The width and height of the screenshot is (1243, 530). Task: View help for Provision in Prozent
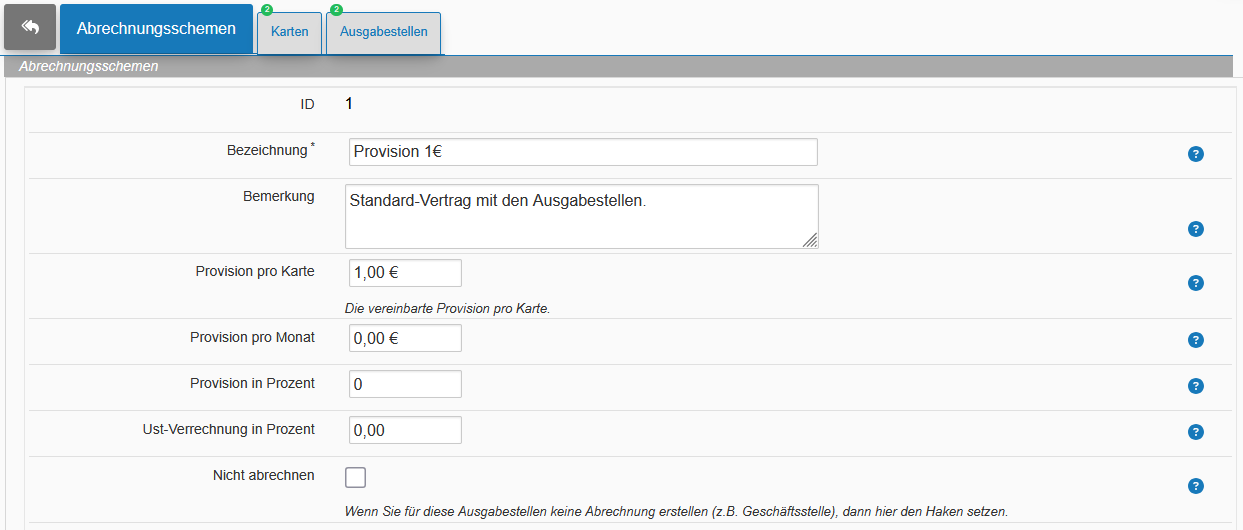1195,386
